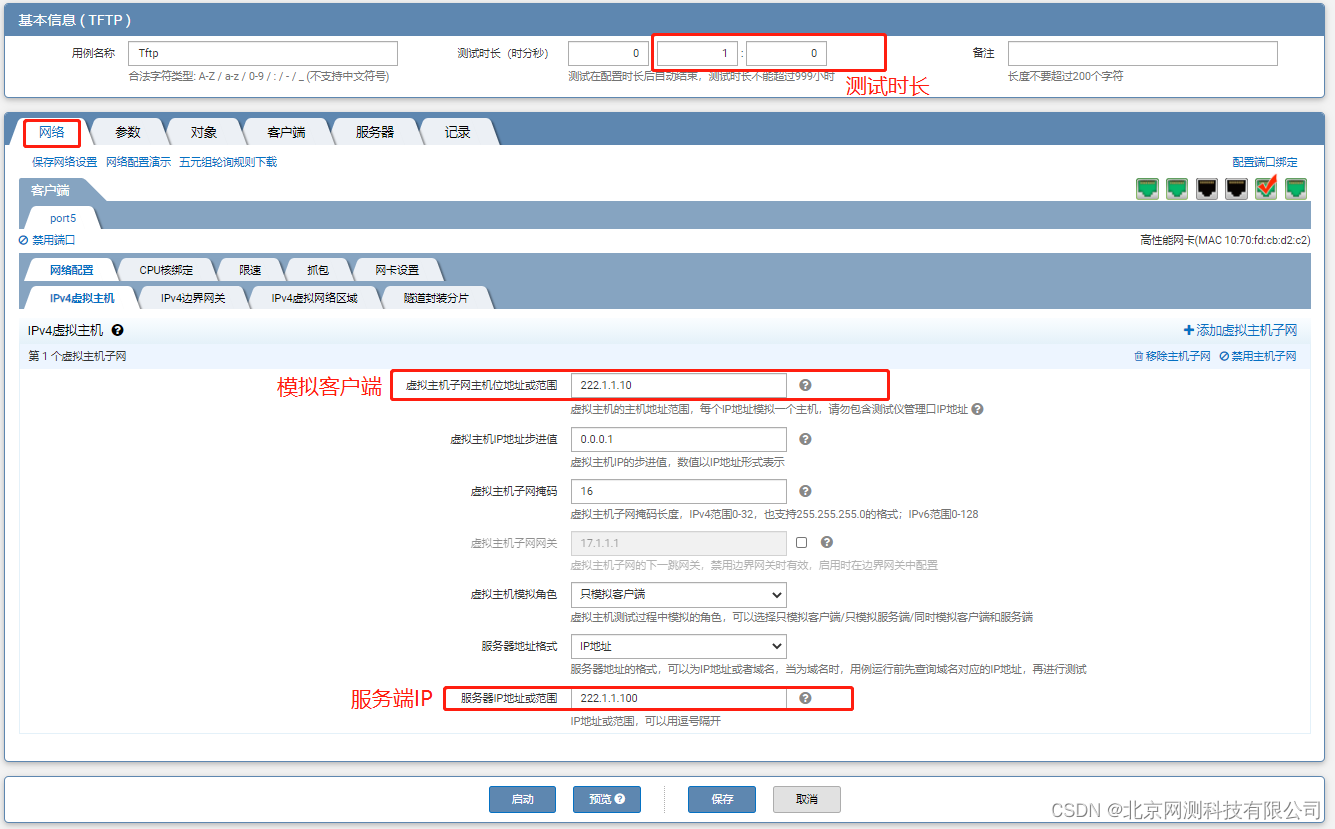
Task: Click 添加虚拟主机子网 link
Action: coord(1240,330)
